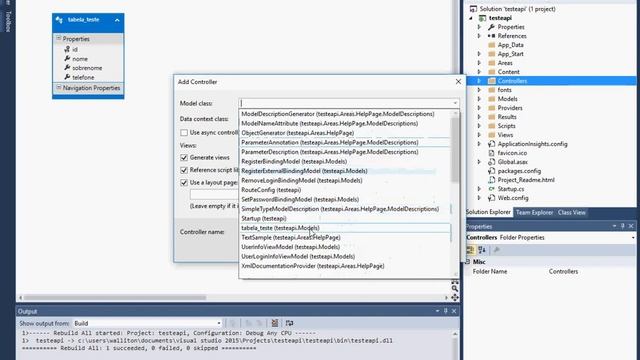
Task: Click the Clear All icon in Output toolbar
Action: (275, 323)
